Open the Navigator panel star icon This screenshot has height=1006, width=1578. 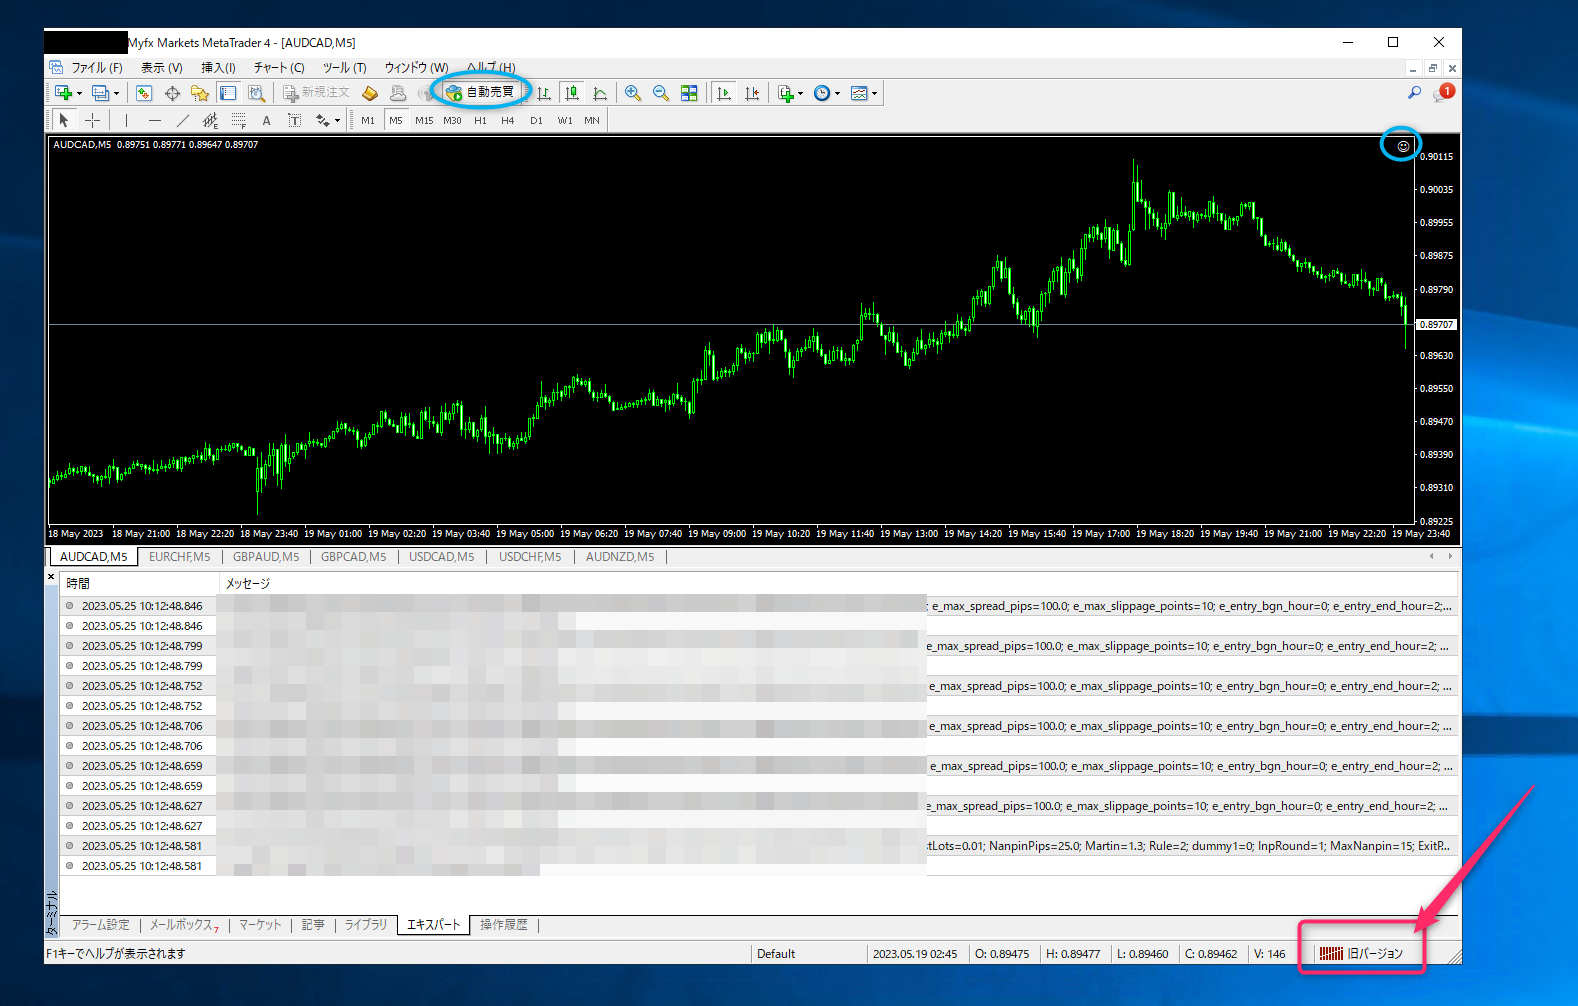coord(200,93)
